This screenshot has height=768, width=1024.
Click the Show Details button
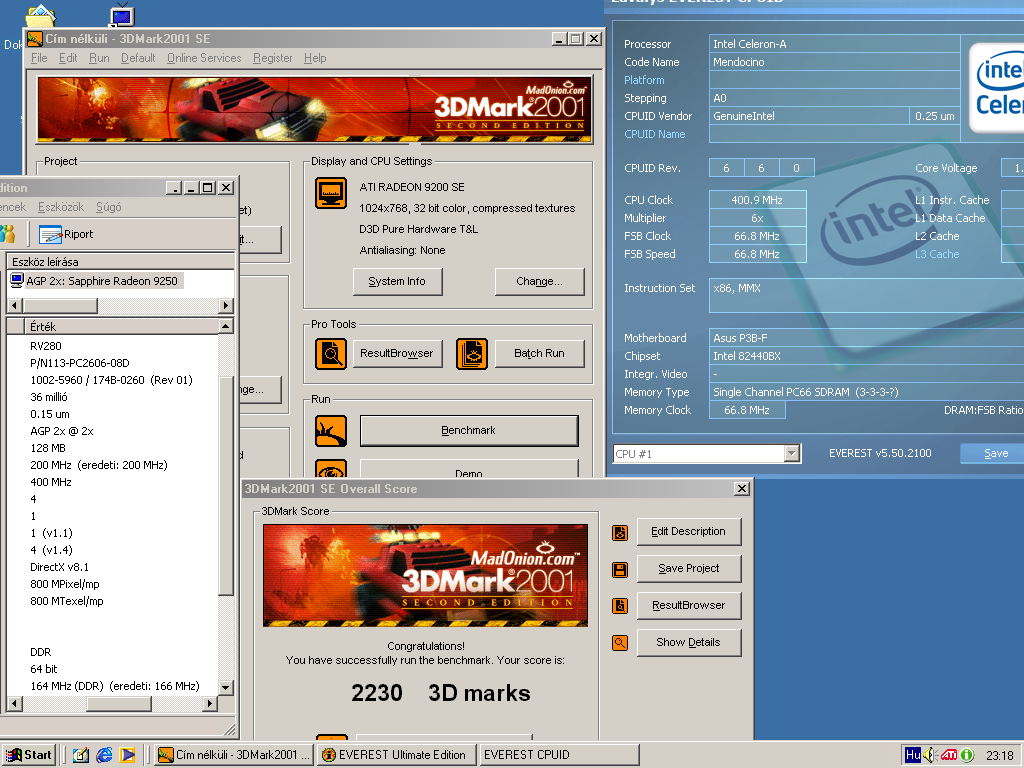[x=689, y=643]
